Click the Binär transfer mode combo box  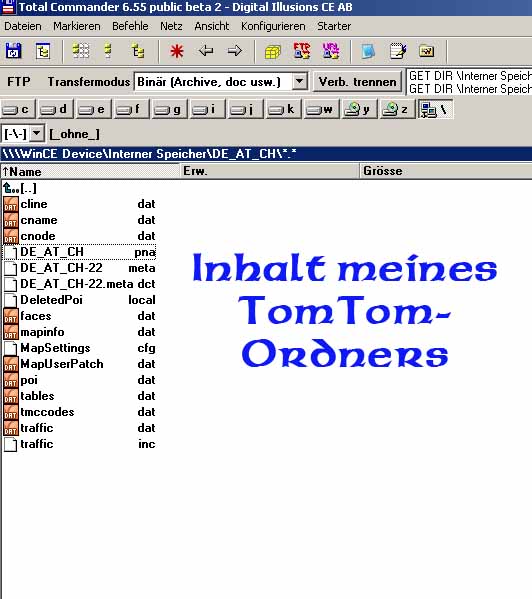pos(221,81)
